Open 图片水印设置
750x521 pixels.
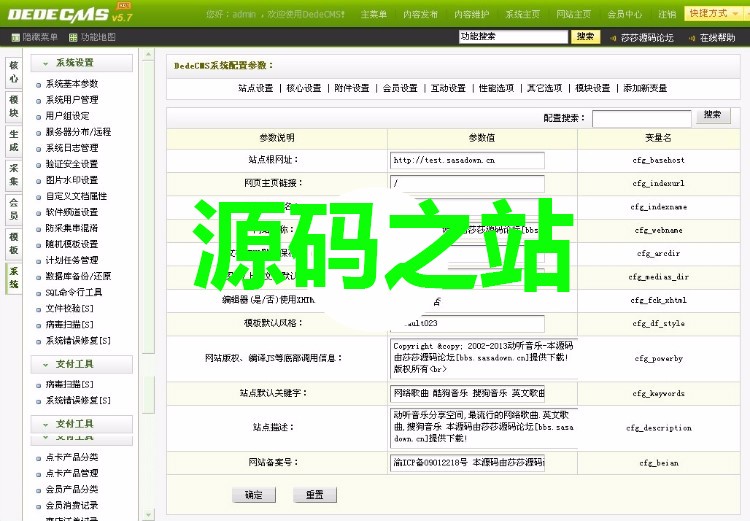pos(72,180)
